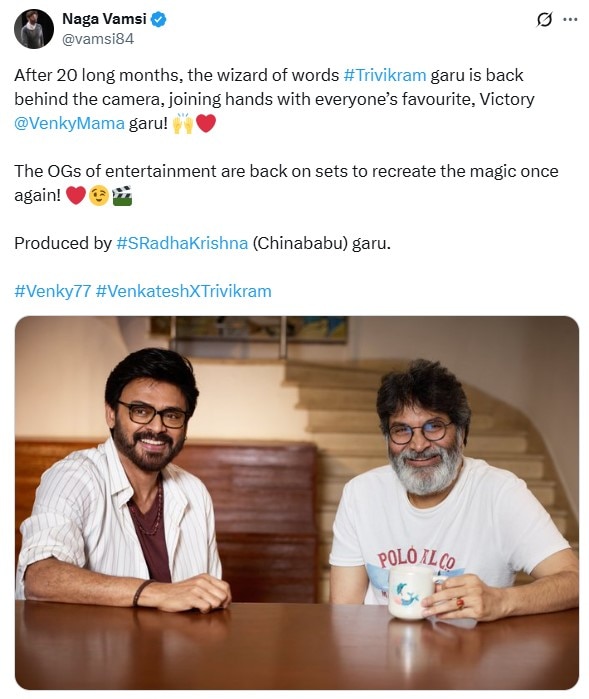Image resolution: width=589 pixels, height=699 pixels.
Task: Open the #Trivikram hashtag
Action: click(385, 75)
